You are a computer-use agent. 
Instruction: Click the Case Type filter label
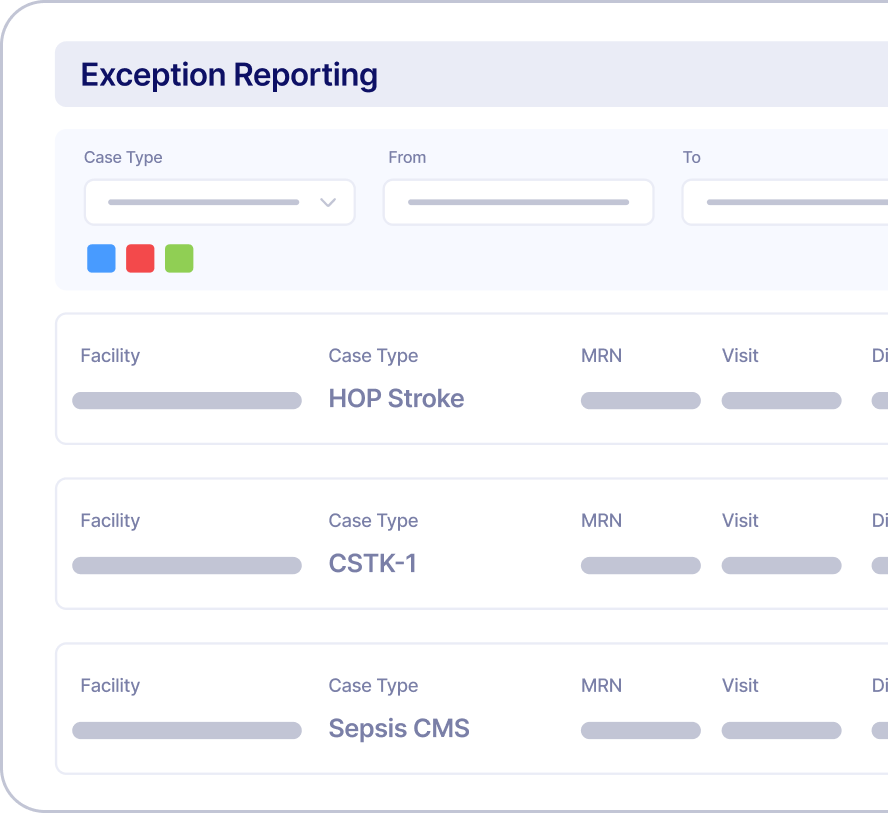pos(123,157)
